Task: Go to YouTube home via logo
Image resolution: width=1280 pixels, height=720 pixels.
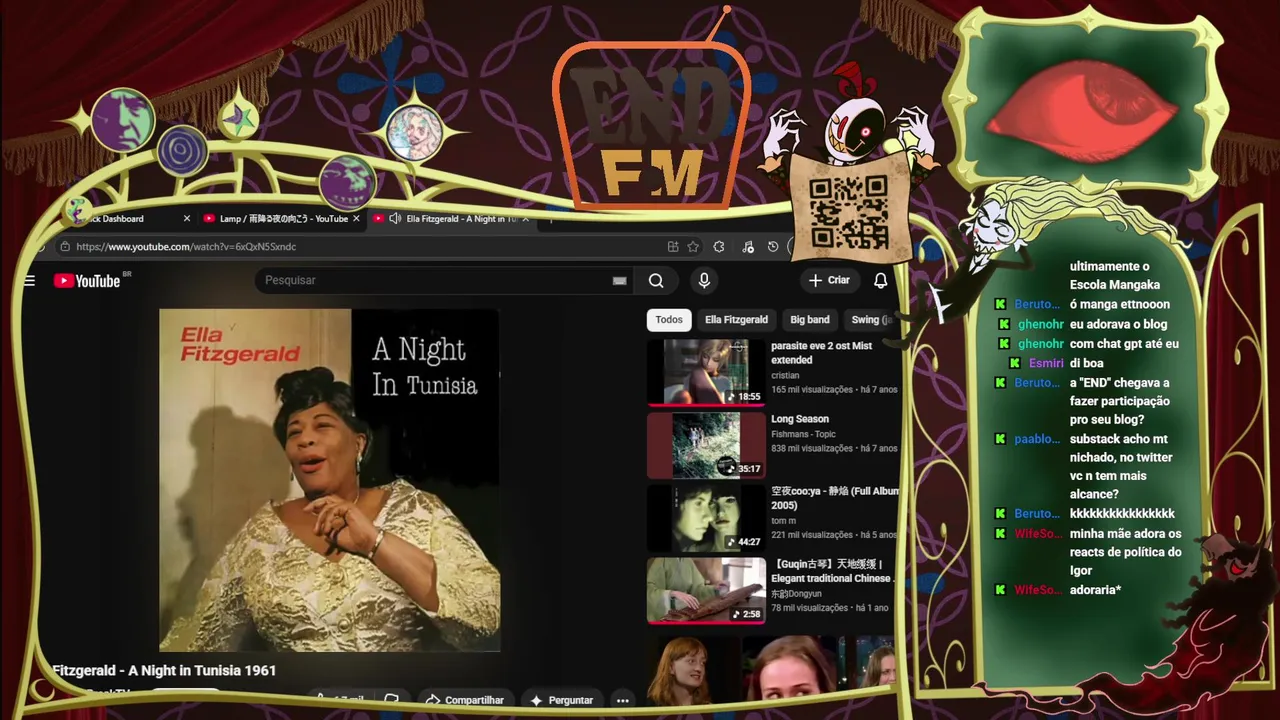Action: coord(87,281)
